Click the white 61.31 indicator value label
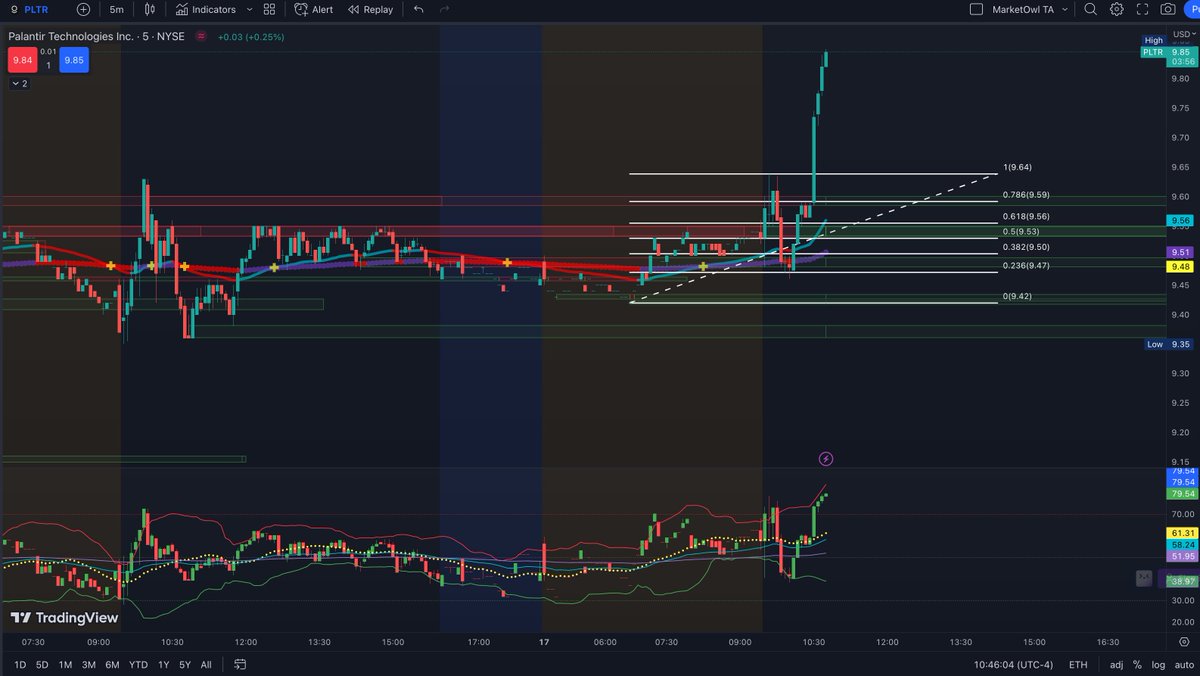The width and height of the screenshot is (1200, 676). 1181,532
